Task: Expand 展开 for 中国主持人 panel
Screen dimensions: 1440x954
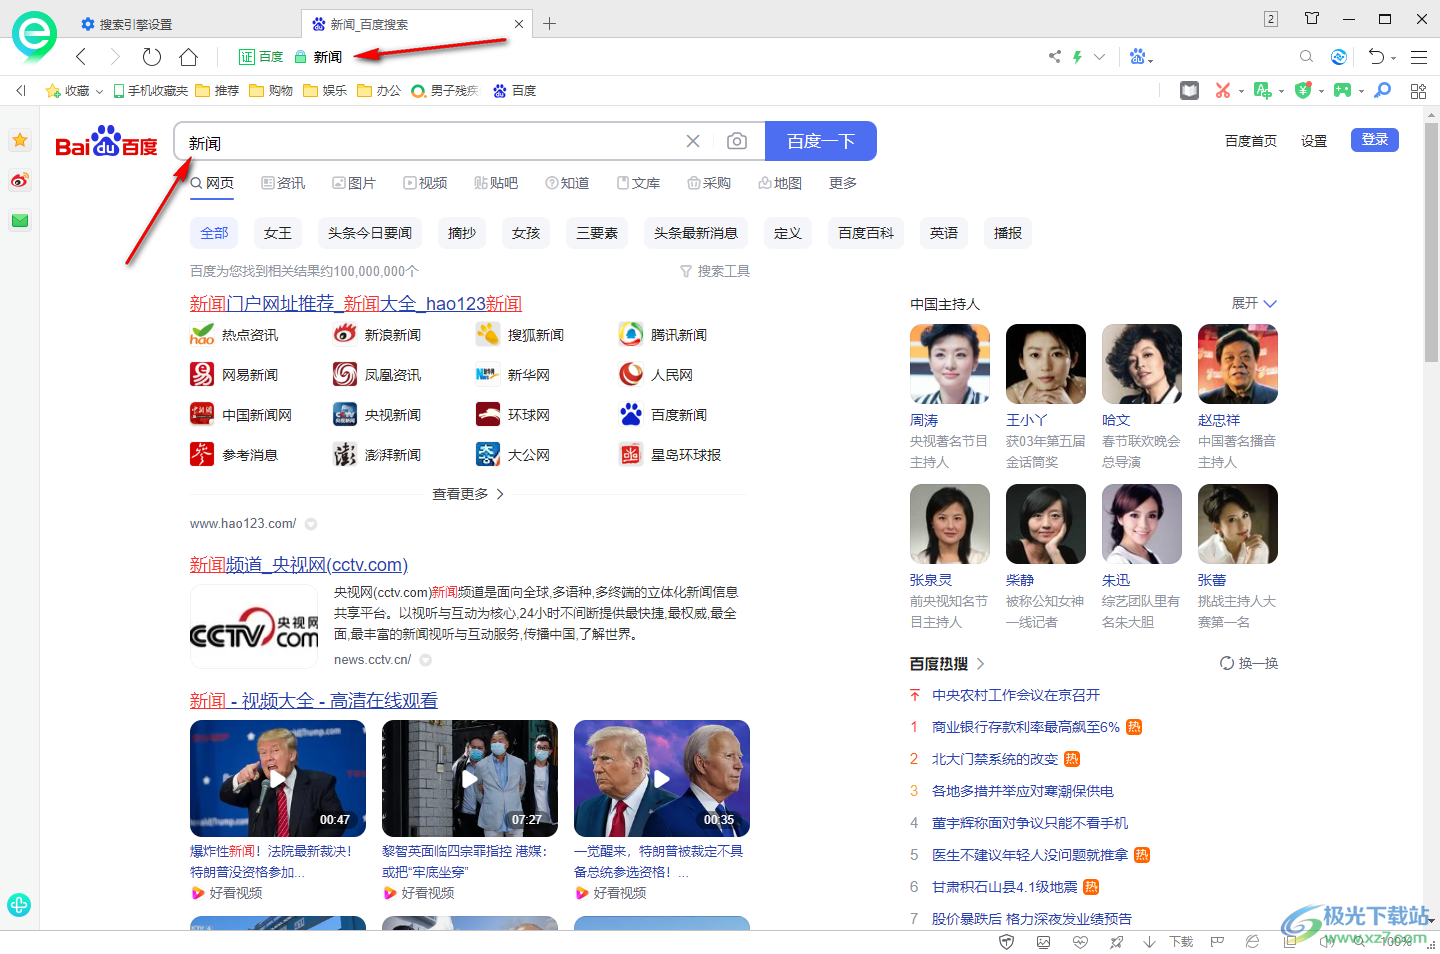Action: coord(1254,303)
